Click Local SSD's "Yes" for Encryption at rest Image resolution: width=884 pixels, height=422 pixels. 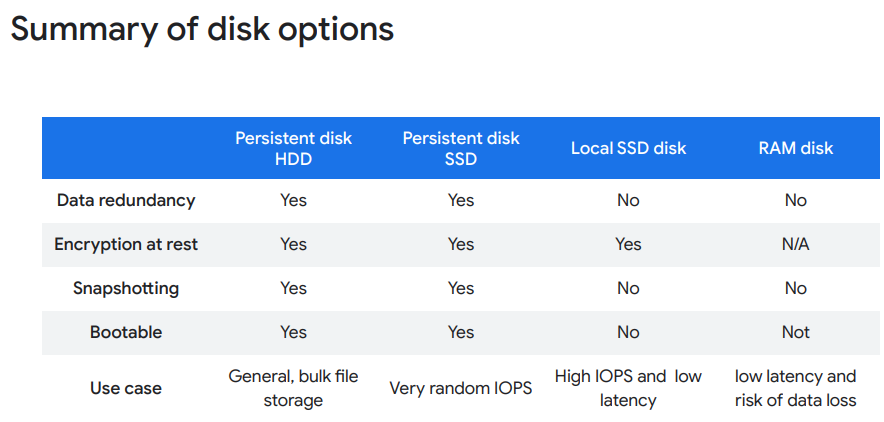pyautogui.click(x=628, y=244)
